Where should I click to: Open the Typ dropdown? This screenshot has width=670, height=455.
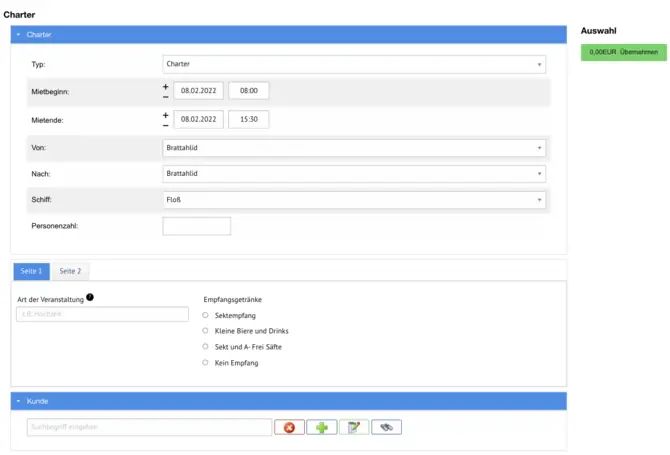(x=354, y=64)
